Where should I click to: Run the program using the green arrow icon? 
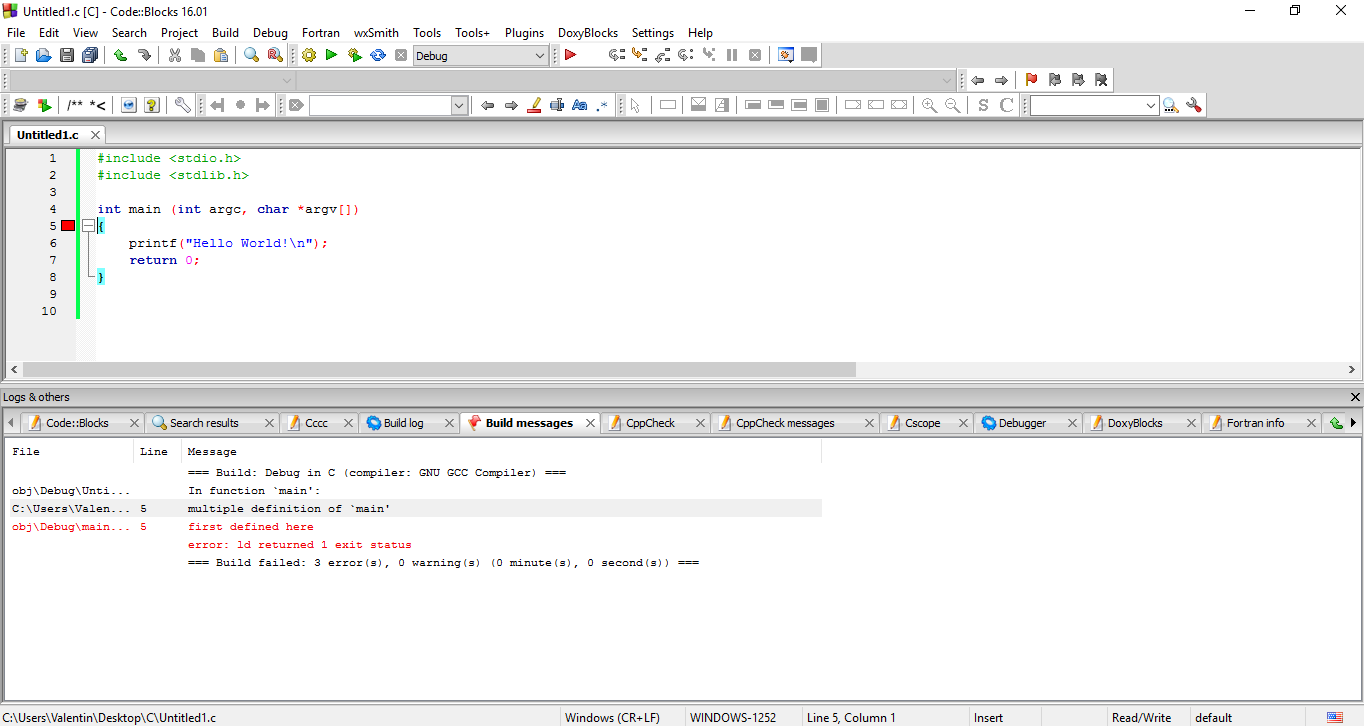pyautogui.click(x=331, y=55)
